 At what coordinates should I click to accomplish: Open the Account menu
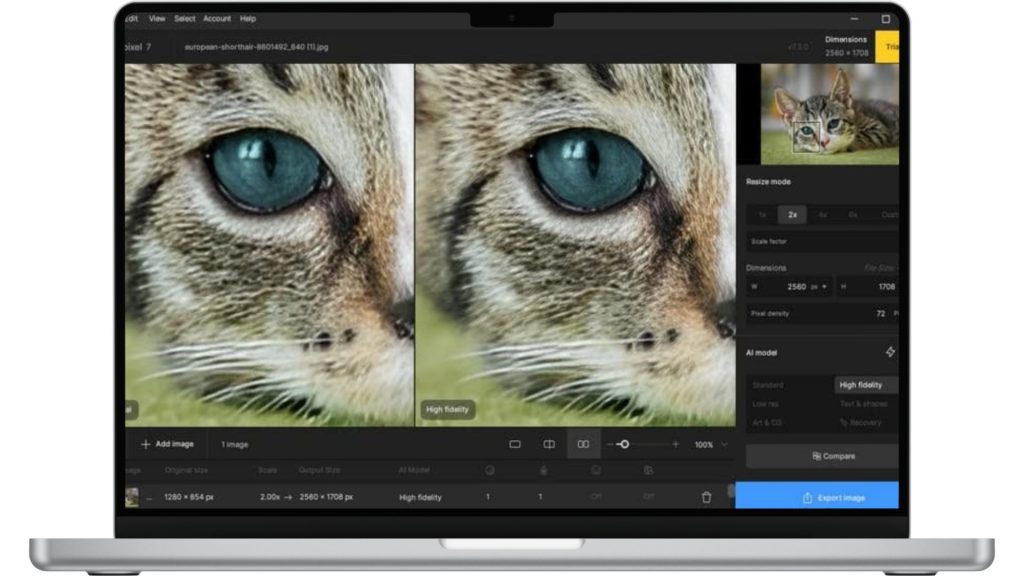click(x=216, y=18)
